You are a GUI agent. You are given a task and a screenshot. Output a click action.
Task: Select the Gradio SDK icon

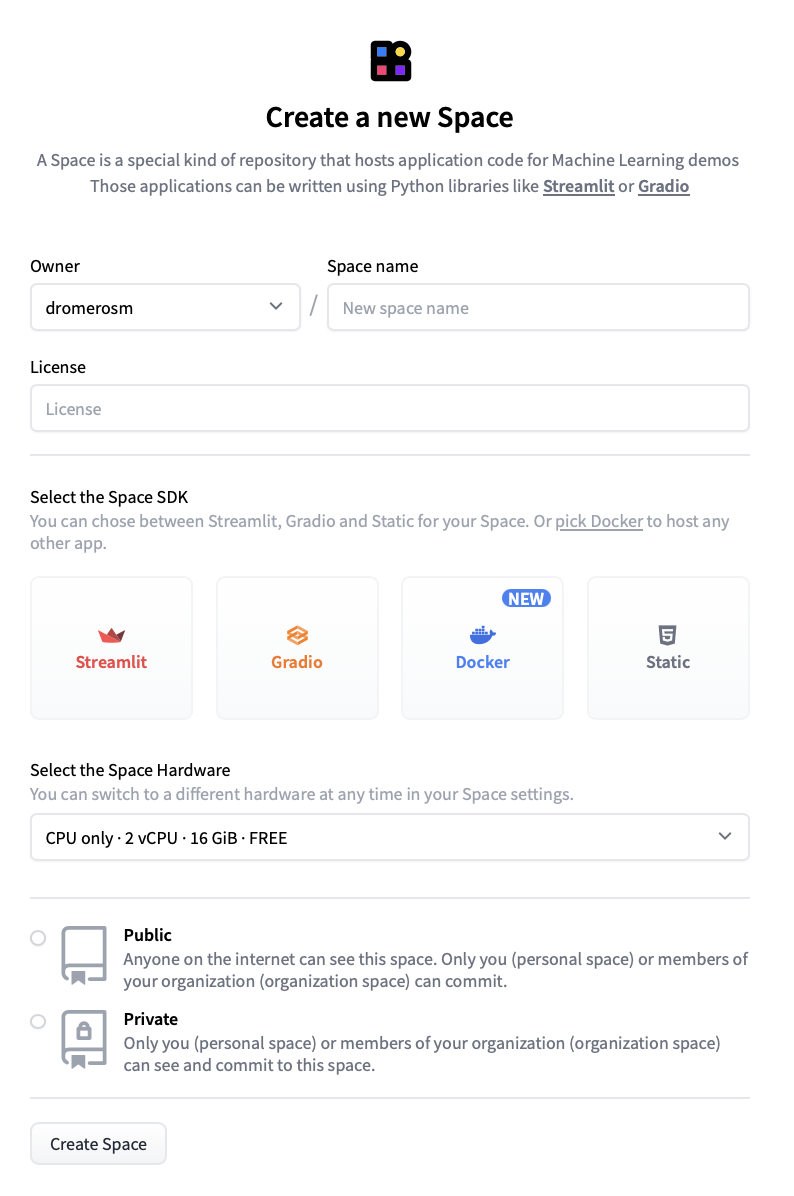pos(297,635)
